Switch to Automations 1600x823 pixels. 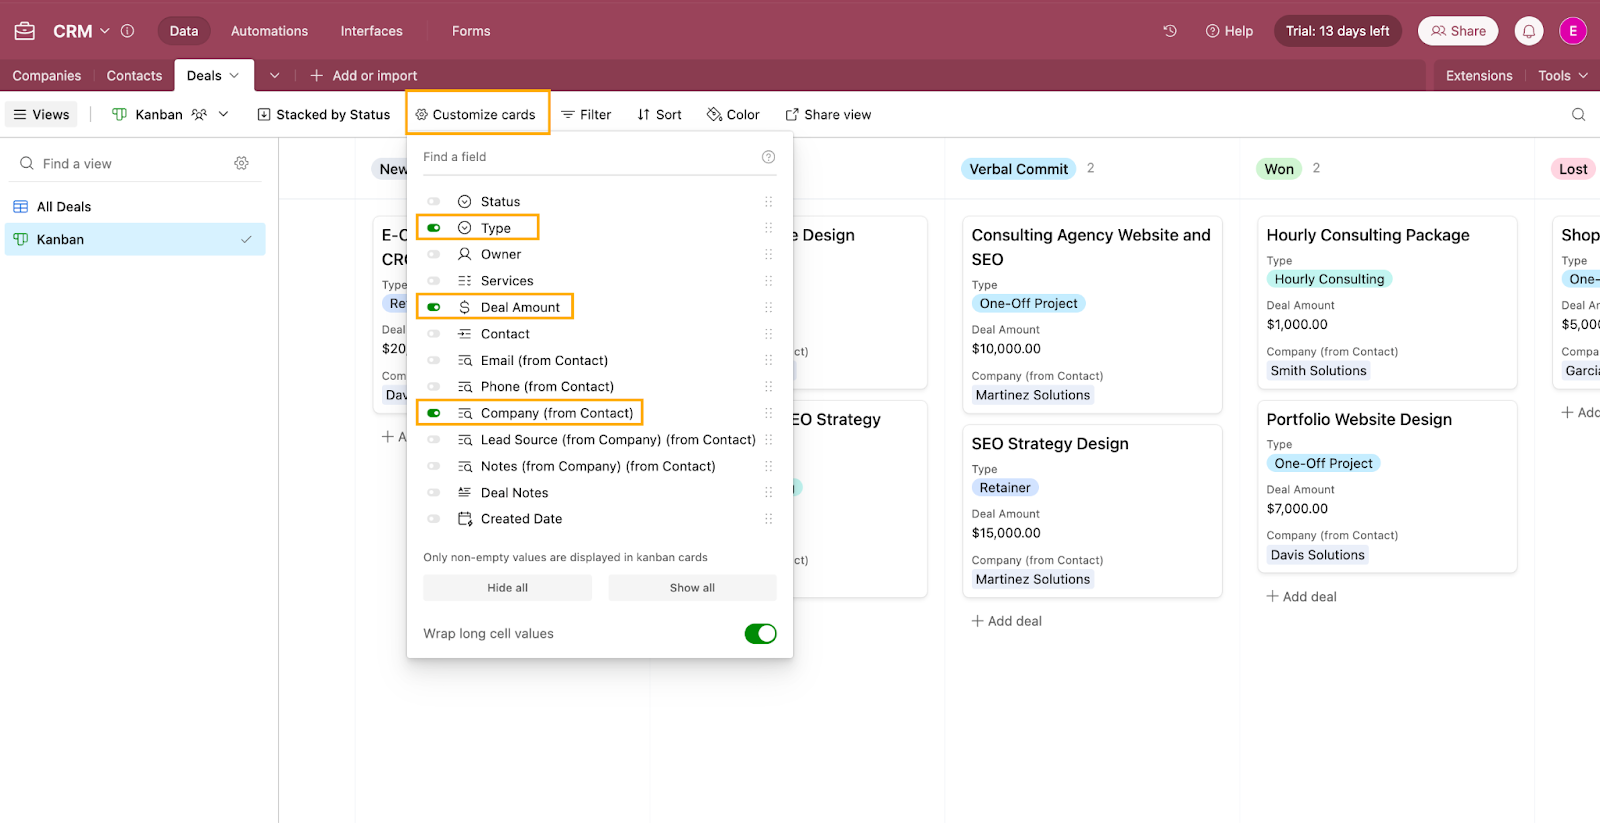pyautogui.click(x=270, y=31)
